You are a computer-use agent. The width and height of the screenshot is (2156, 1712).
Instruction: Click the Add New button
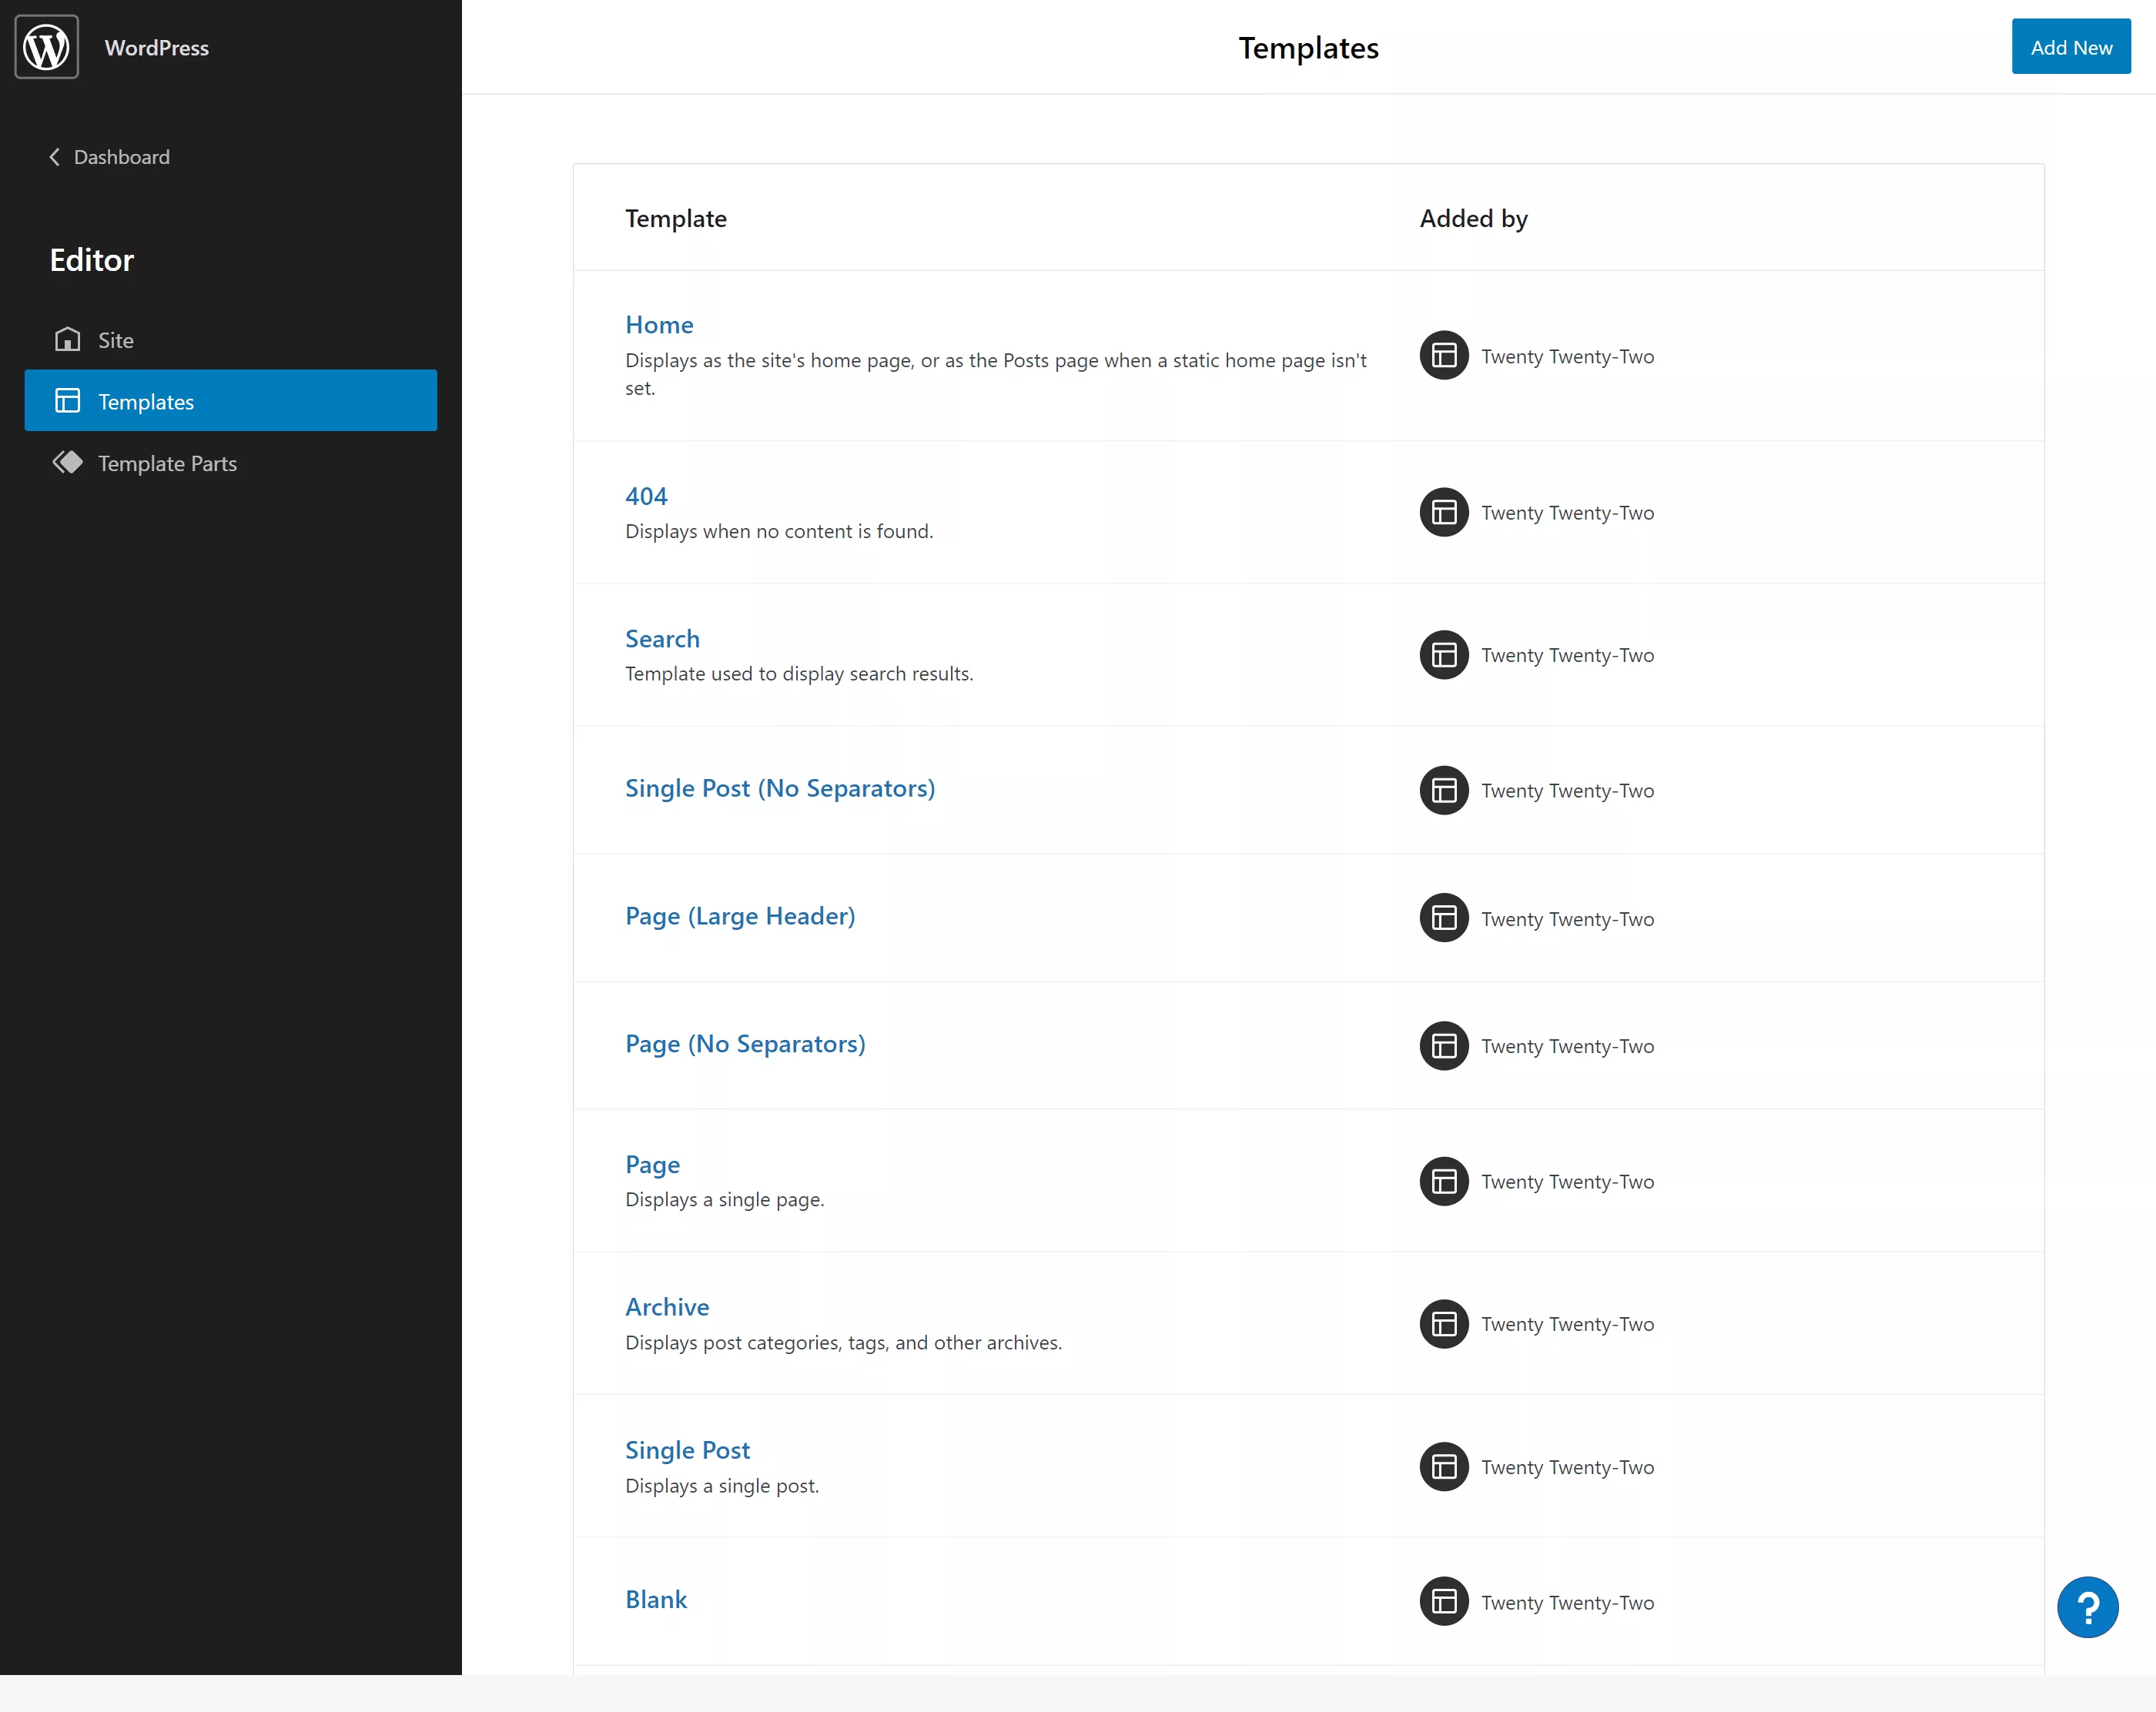pyautogui.click(x=2071, y=47)
